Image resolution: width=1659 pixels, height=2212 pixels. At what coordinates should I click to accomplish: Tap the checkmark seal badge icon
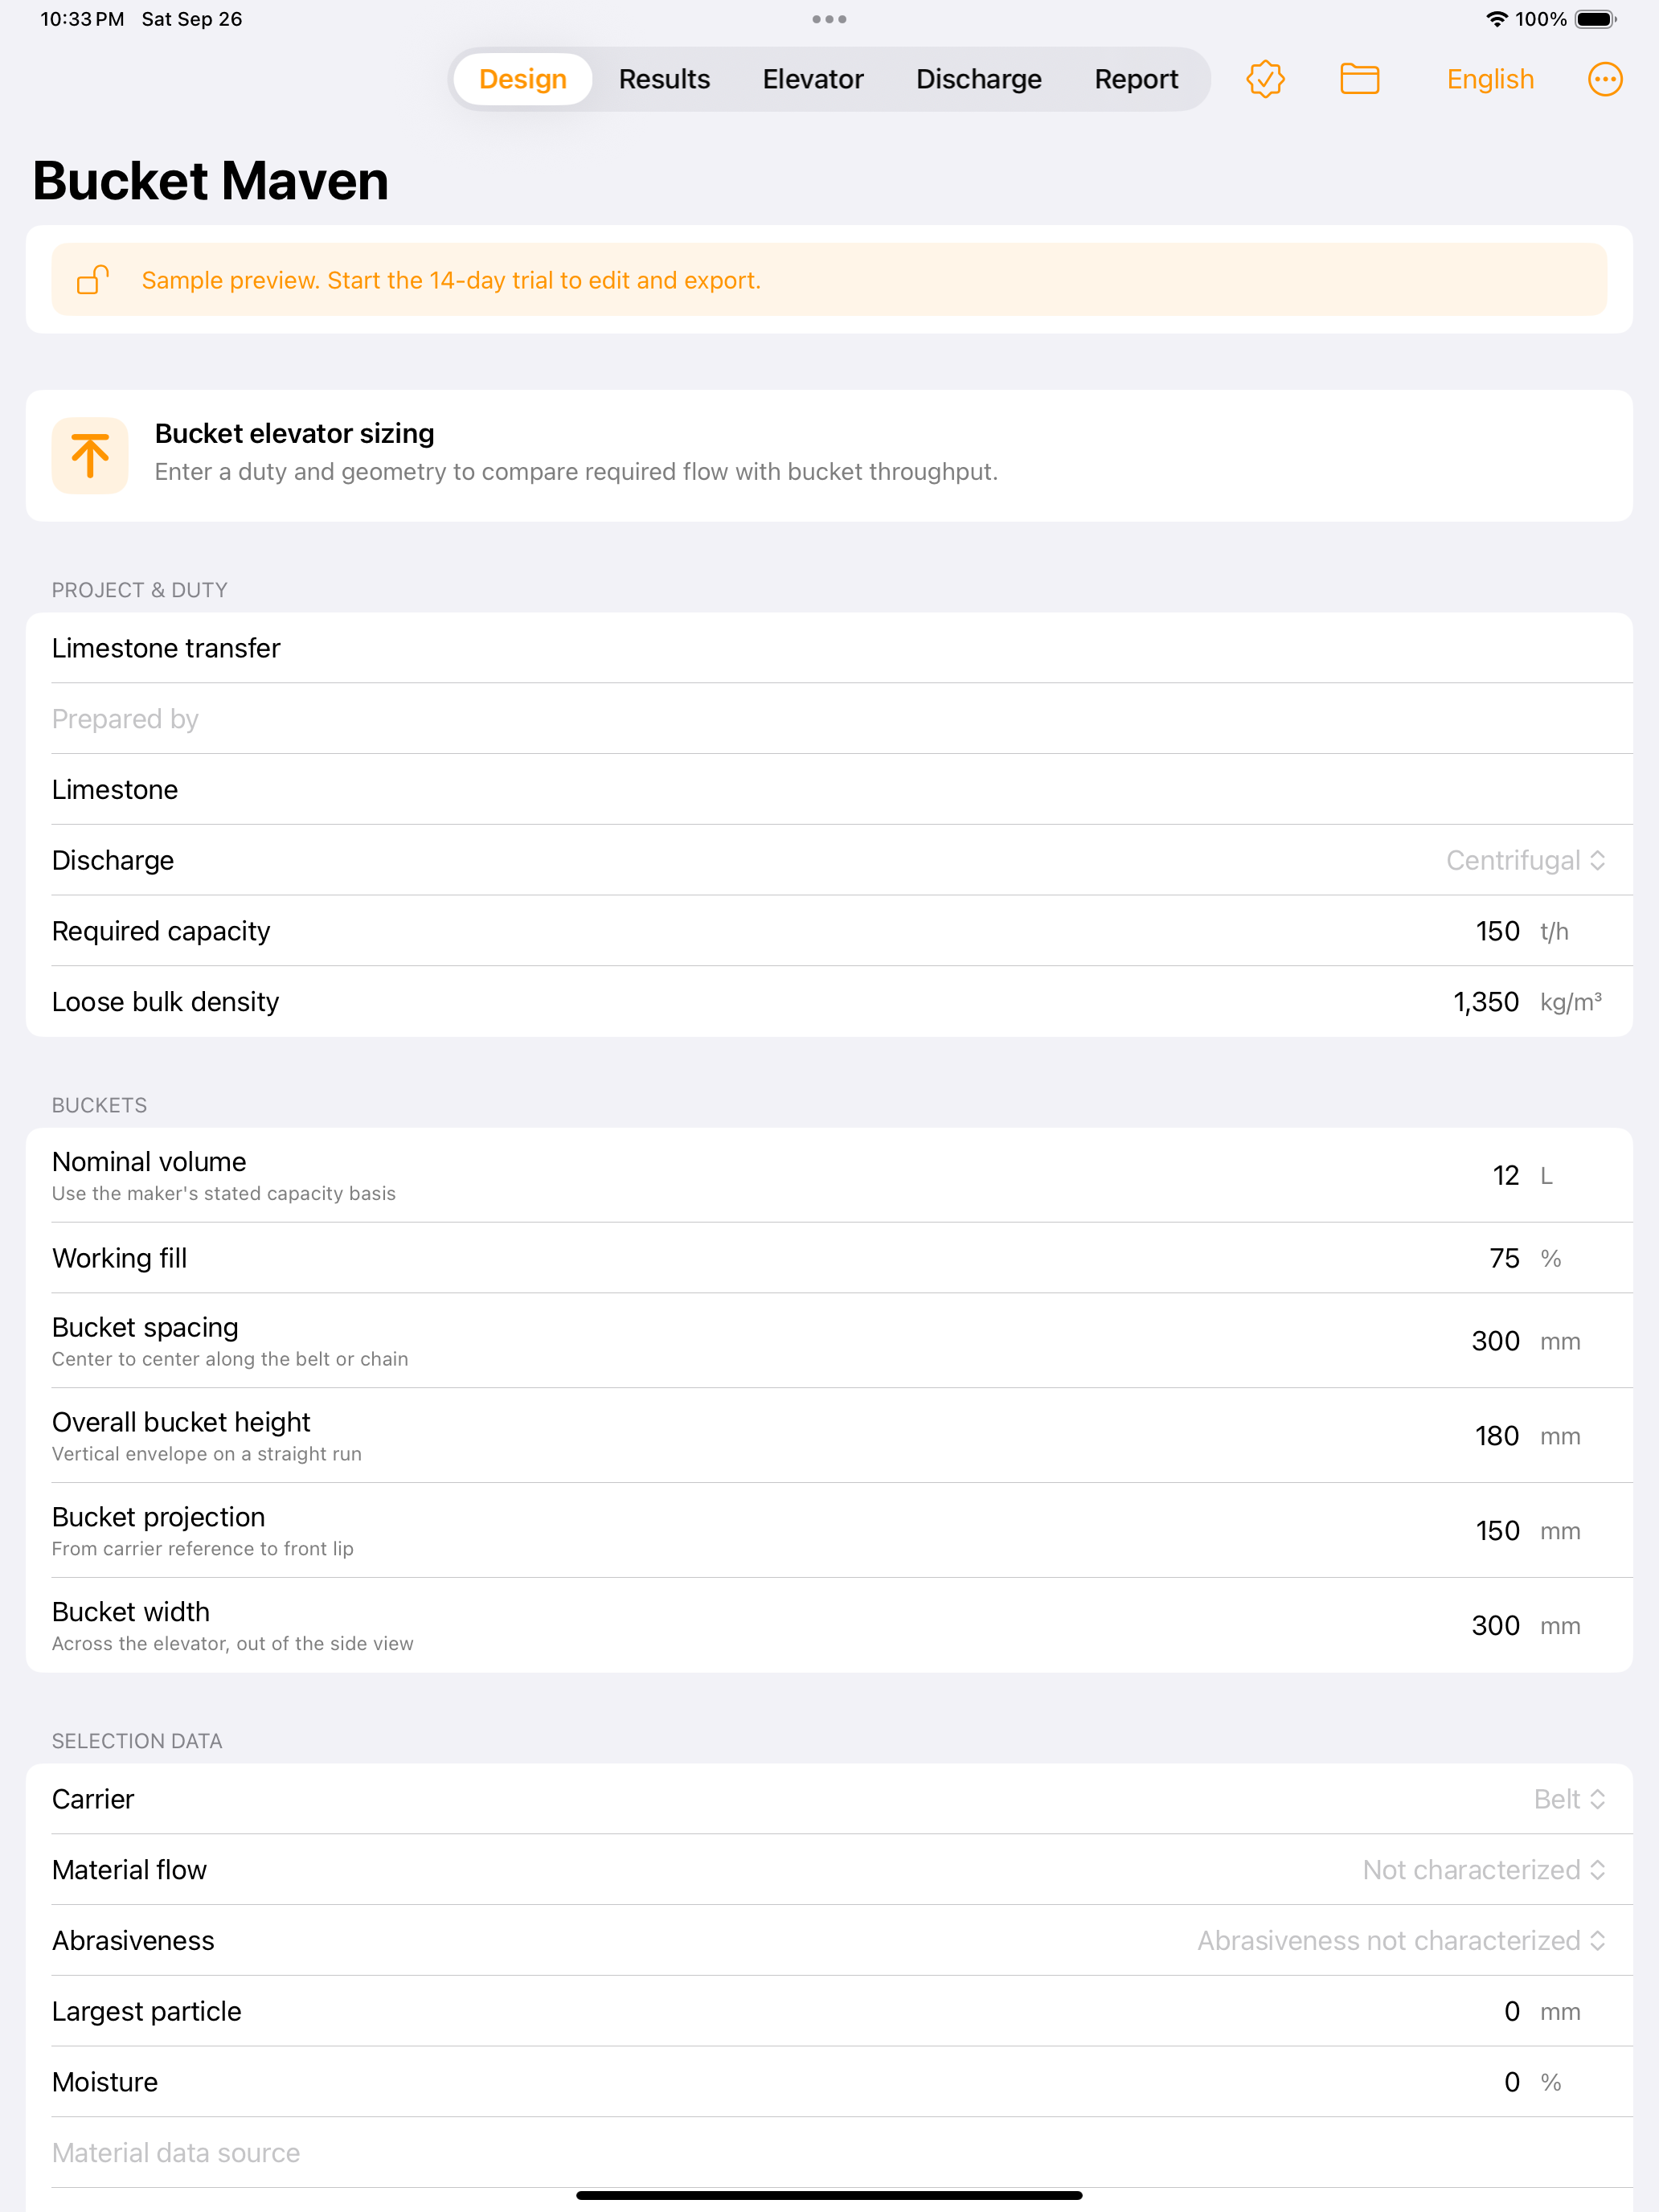(x=1265, y=79)
